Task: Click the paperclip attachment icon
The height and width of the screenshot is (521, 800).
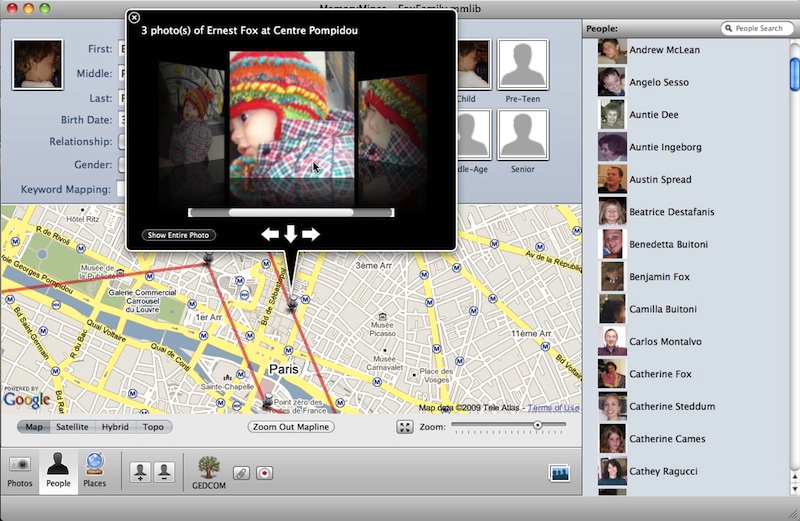Action: (241, 473)
